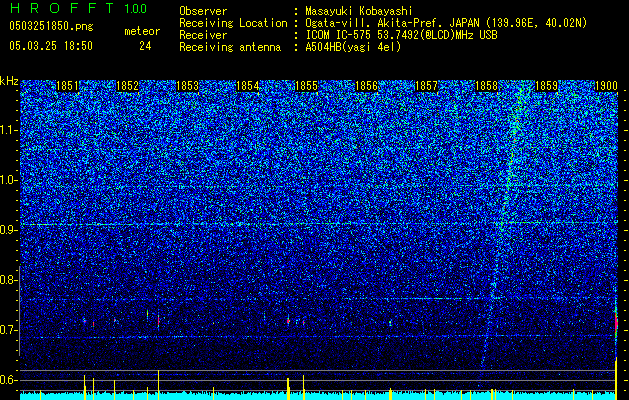
Task: Click the strong red echo at 1900
Action: (x=616, y=323)
